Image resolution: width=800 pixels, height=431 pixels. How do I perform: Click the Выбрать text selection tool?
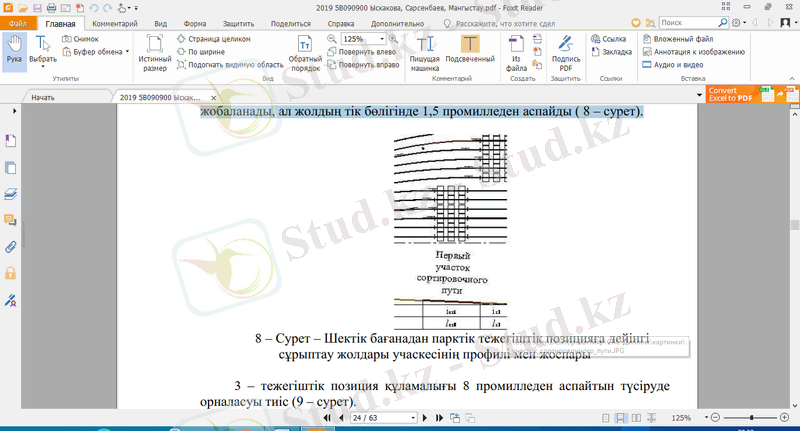point(43,51)
